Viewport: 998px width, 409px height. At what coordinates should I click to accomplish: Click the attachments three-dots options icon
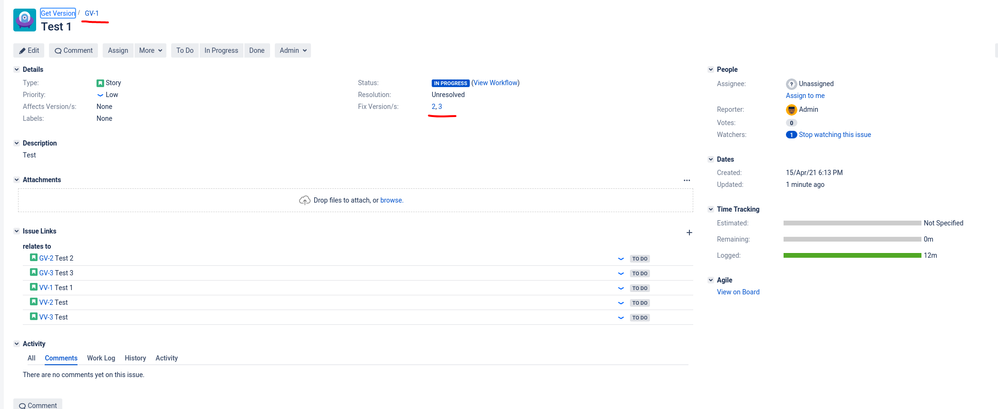click(x=687, y=181)
